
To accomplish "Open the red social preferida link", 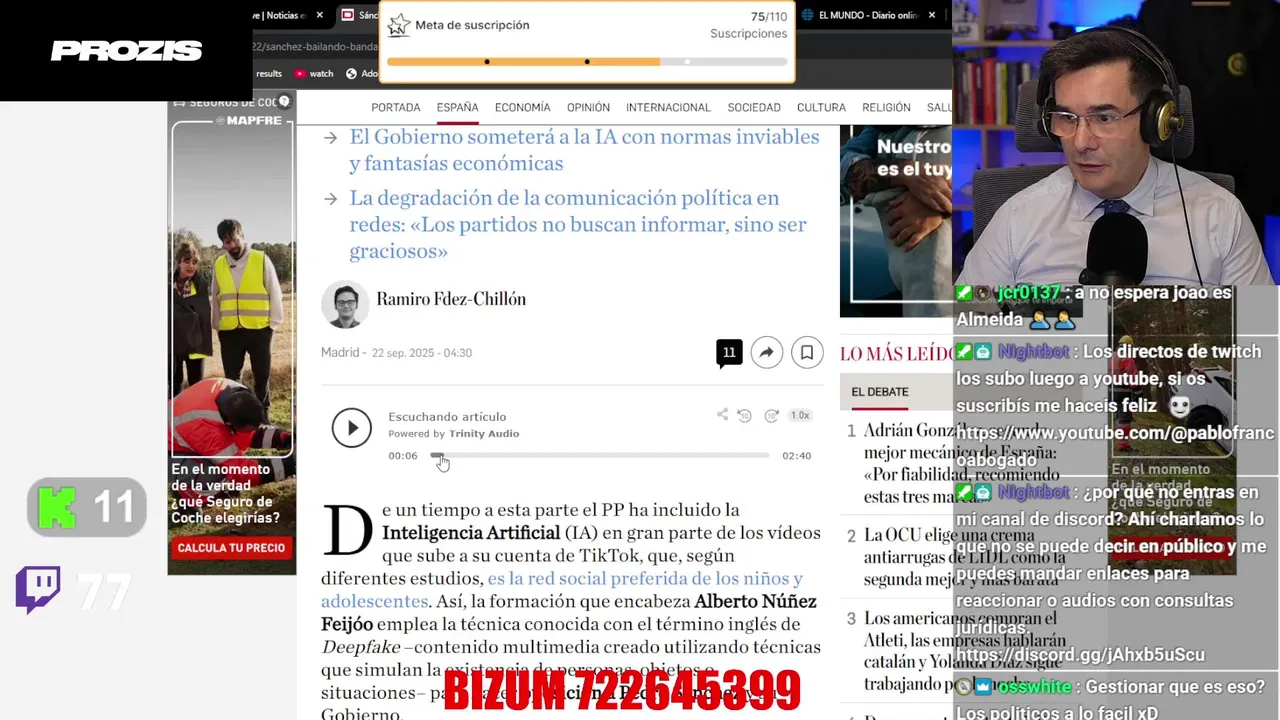I will 561,590.
